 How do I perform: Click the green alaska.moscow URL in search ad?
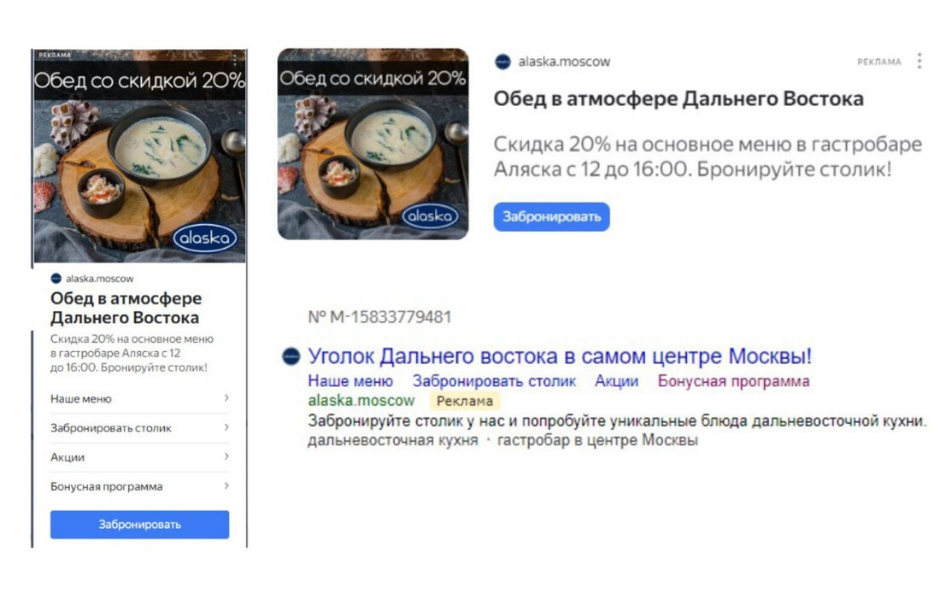[x=361, y=400]
